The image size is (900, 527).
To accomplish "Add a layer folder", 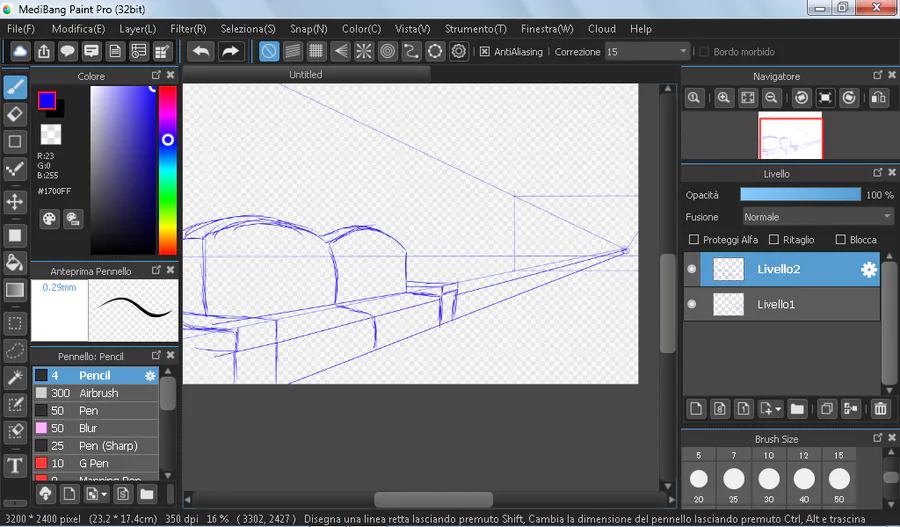I will pos(797,409).
